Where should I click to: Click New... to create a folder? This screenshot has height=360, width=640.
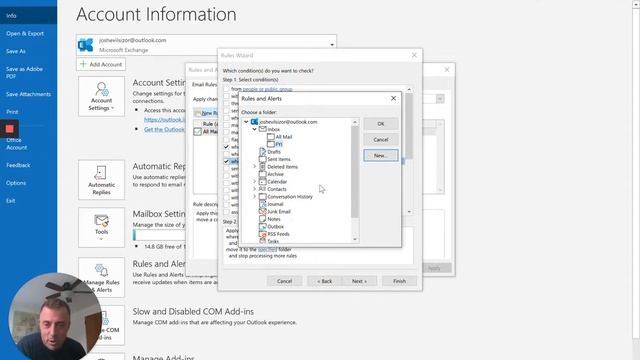click(x=380, y=155)
